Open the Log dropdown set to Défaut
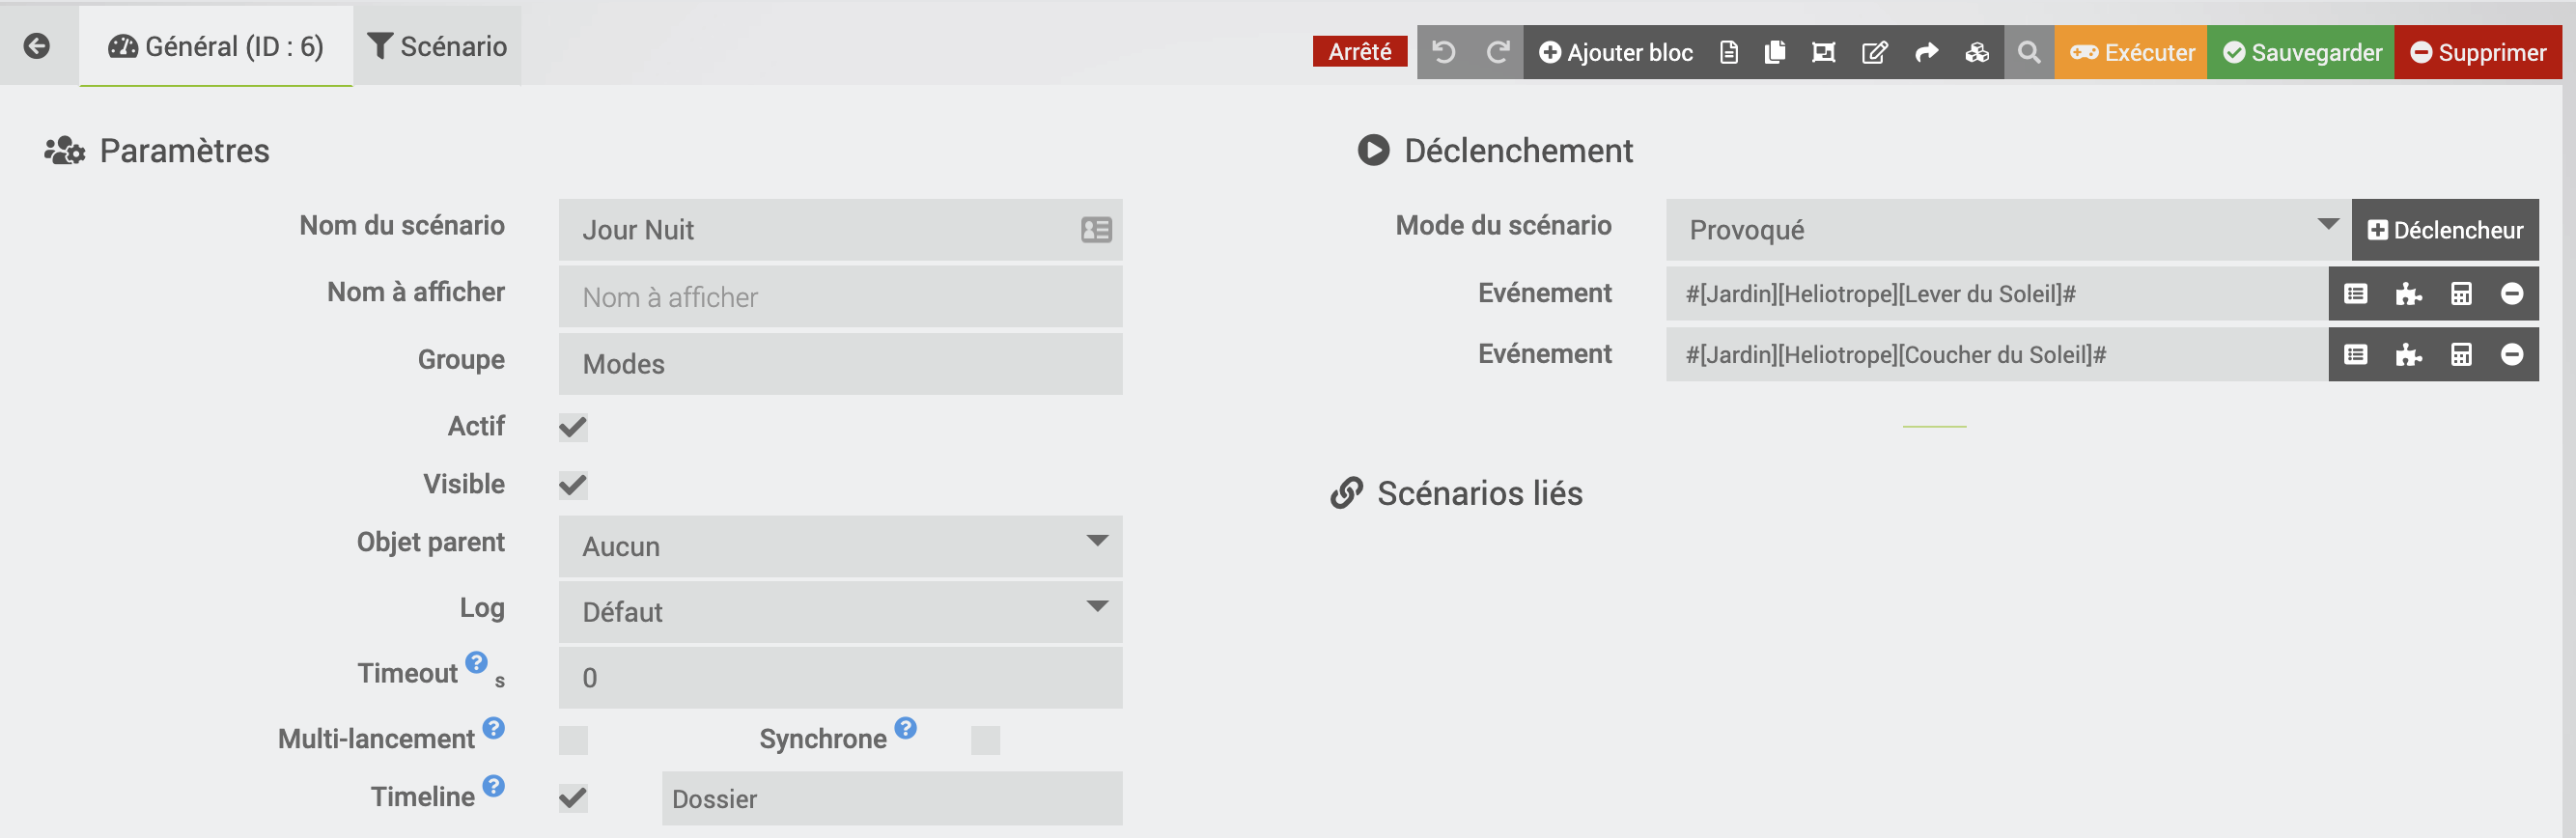 (x=840, y=612)
